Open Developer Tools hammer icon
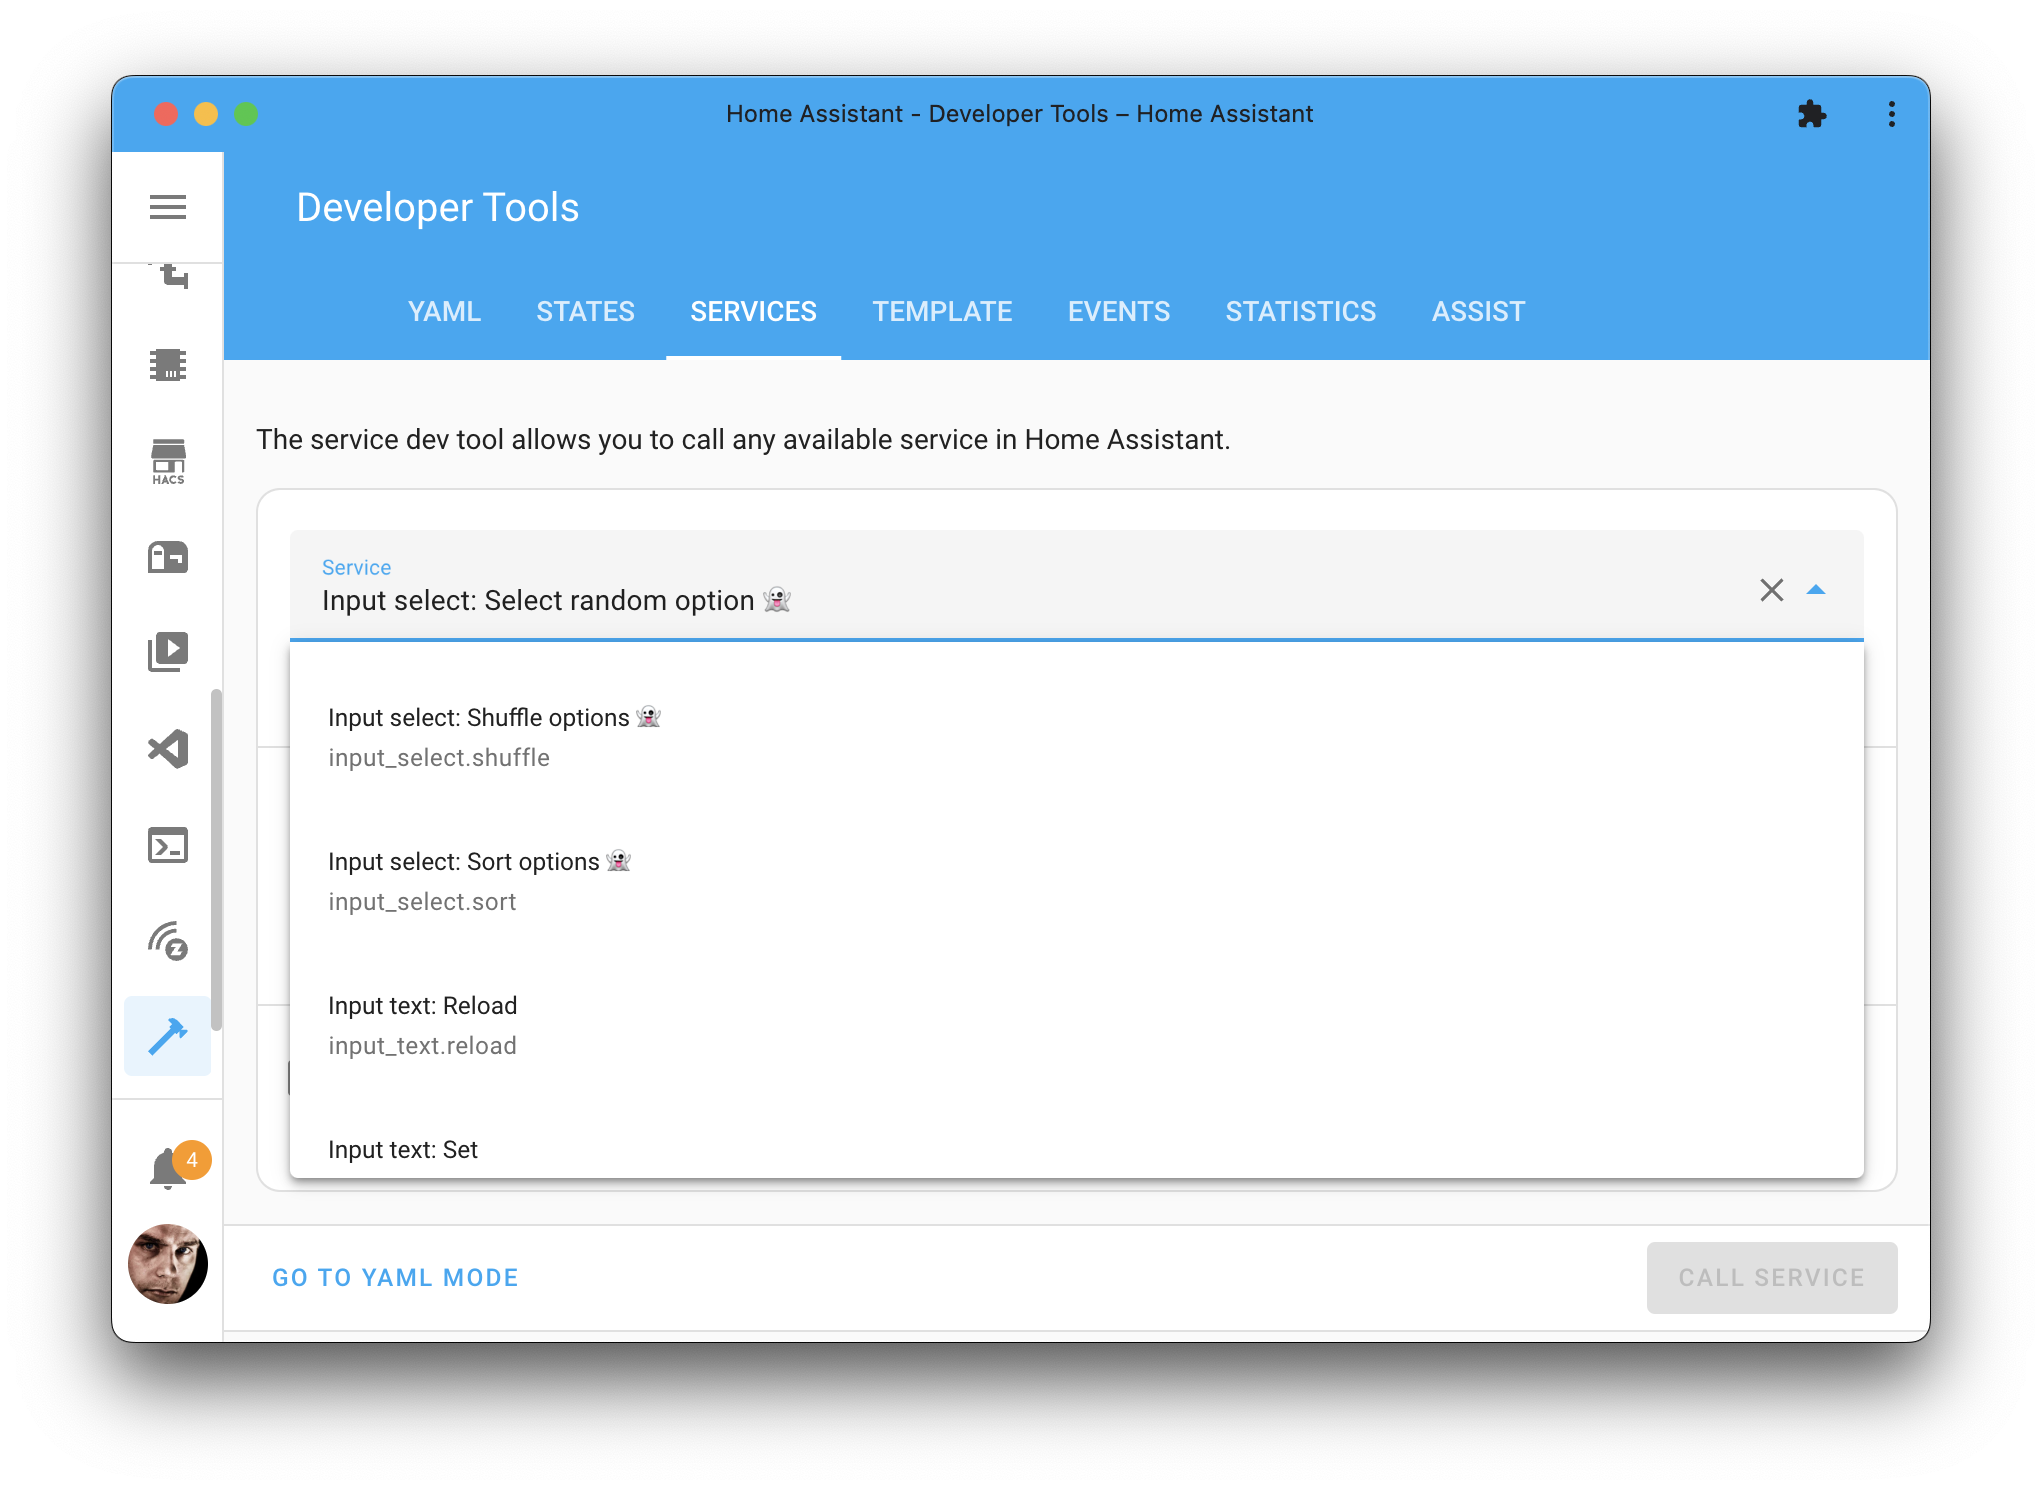2042x1490 pixels. [x=168, y=1036]
